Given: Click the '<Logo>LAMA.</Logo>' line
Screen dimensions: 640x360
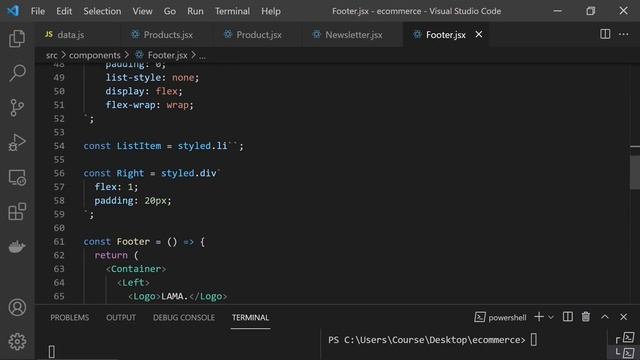Looking at the screenshot, I should pyautogui.click(x=178, y=296).
